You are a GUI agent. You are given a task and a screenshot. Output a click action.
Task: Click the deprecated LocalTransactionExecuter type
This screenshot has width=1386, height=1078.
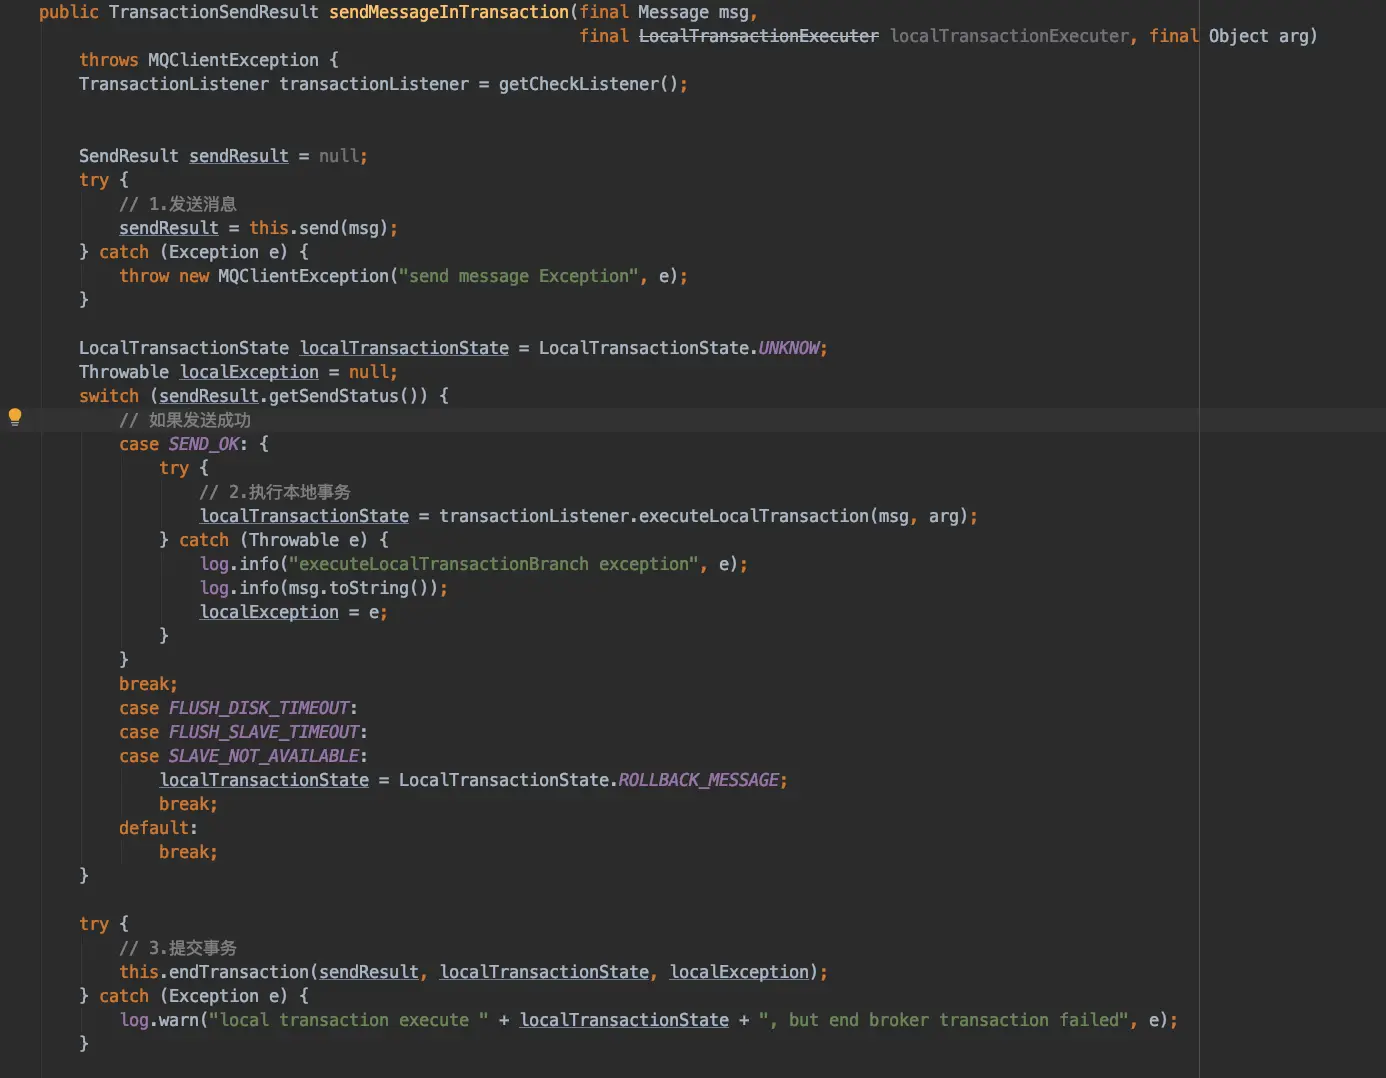click(759, 36)
